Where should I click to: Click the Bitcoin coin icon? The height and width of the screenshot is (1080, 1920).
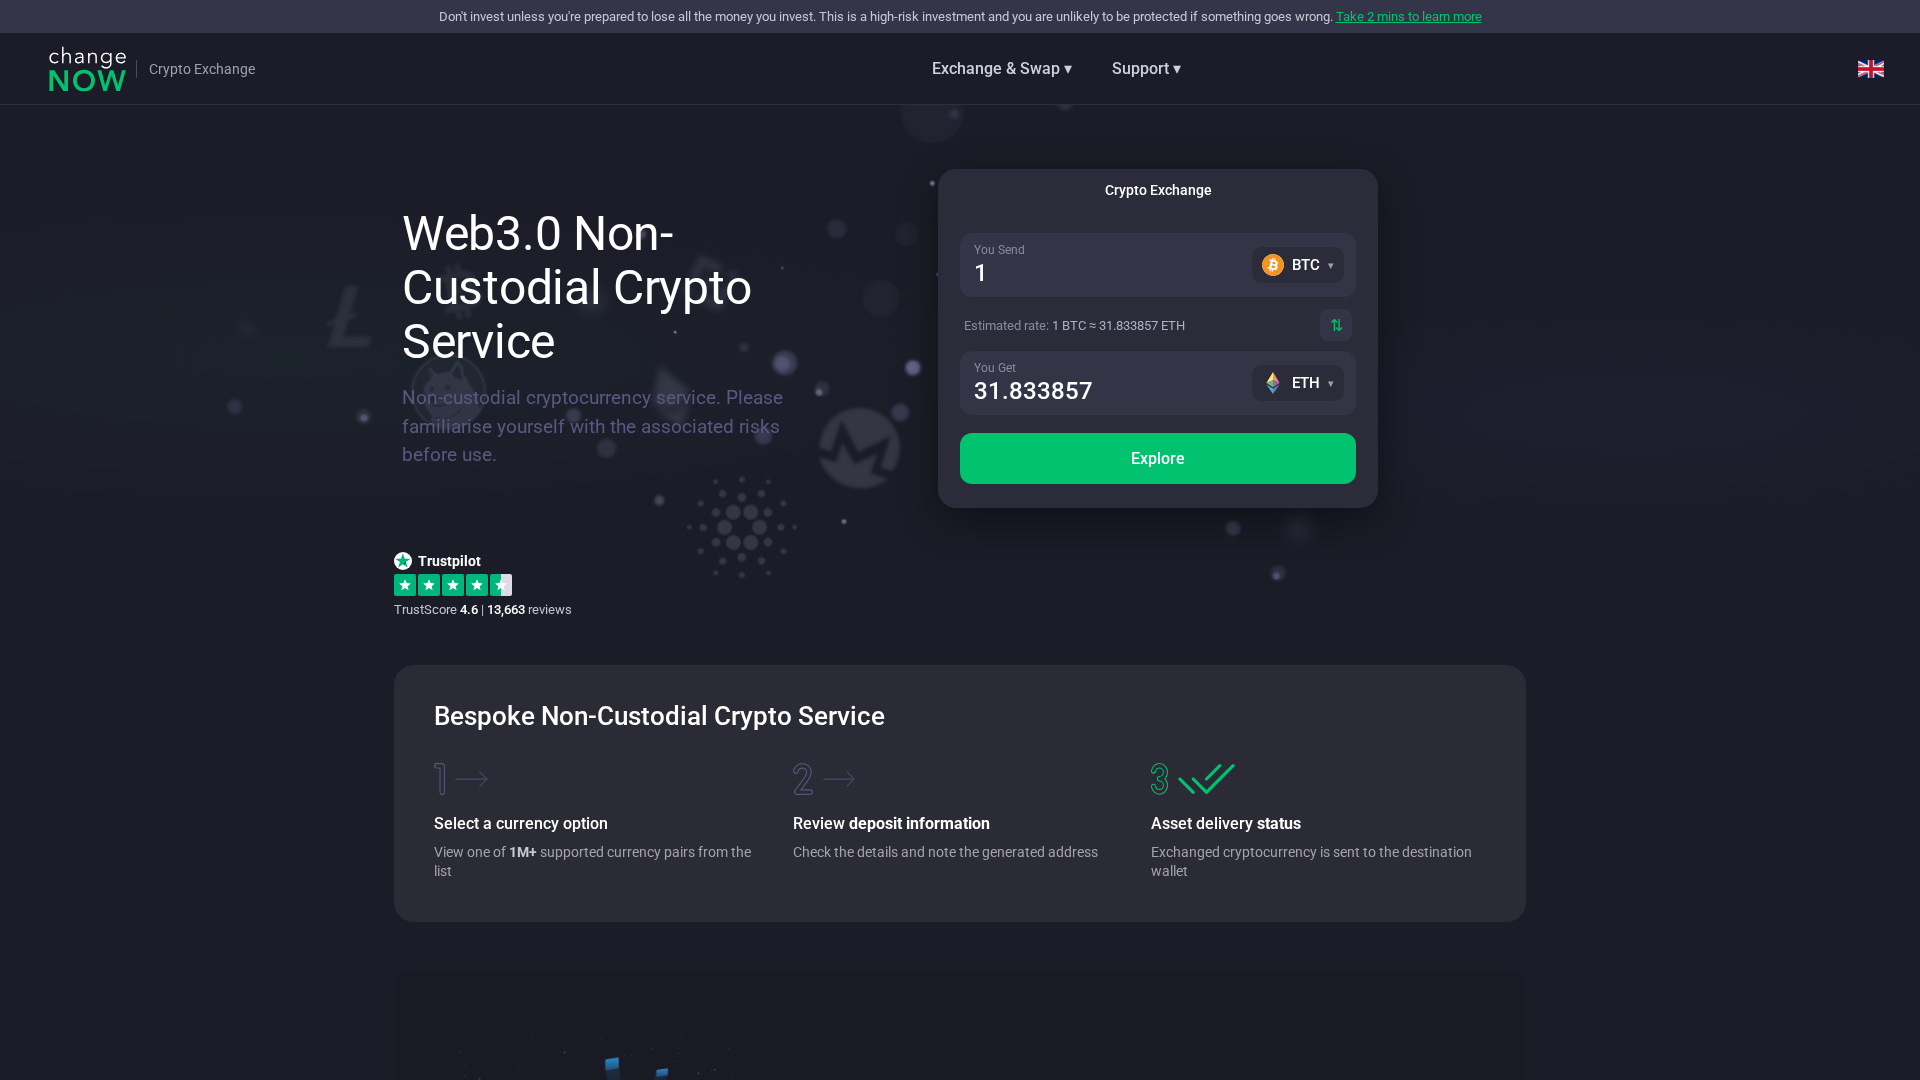point(1272,265)
